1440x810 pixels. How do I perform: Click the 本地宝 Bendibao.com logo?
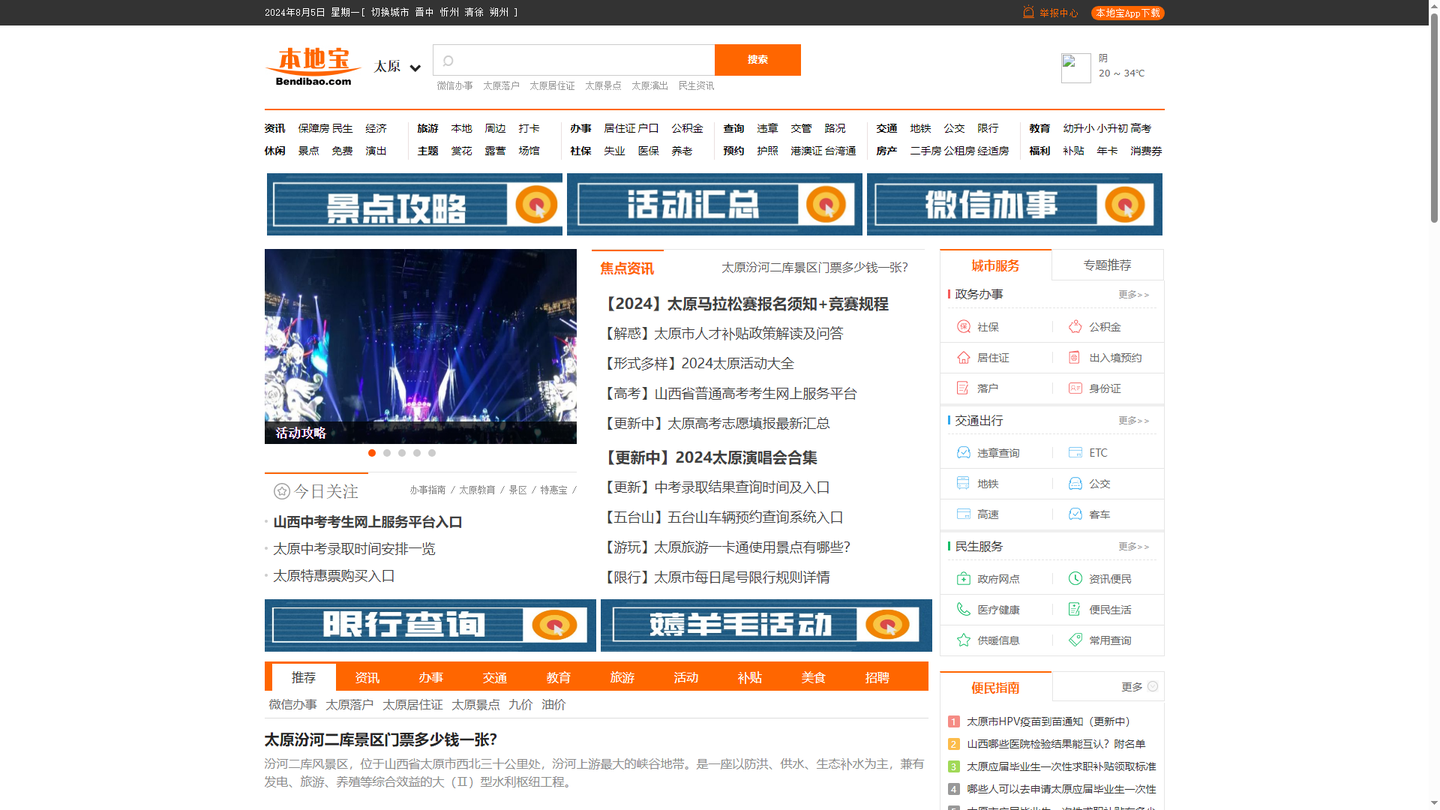point(313,67)
